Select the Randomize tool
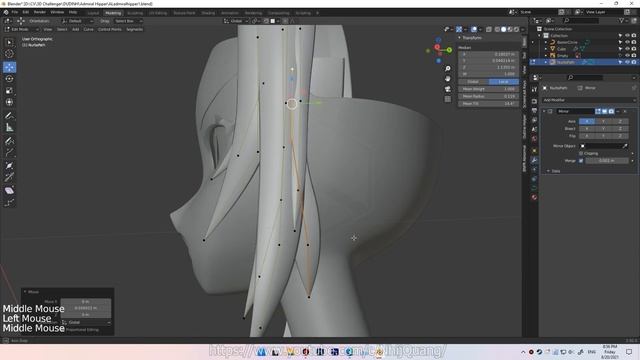 pos(9,202)
